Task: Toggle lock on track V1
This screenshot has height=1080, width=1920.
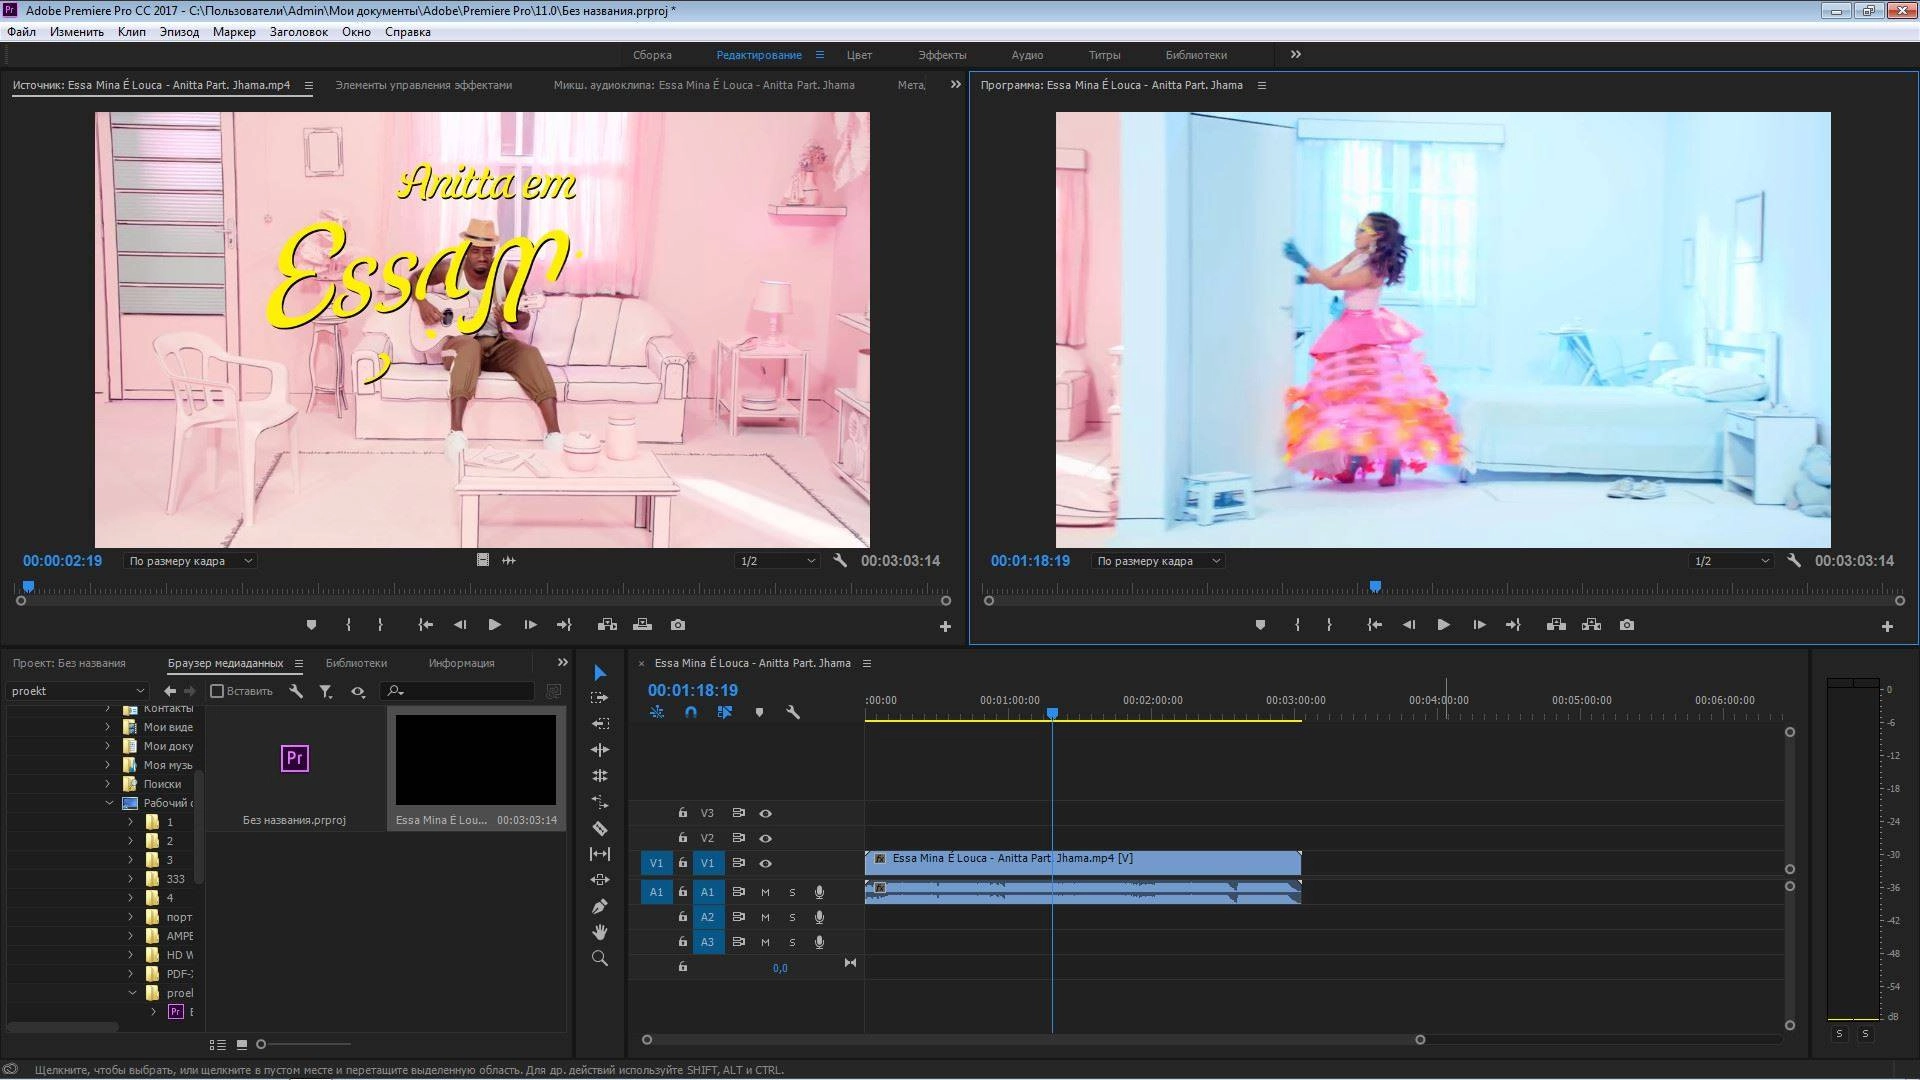Action: click(683, 863)
